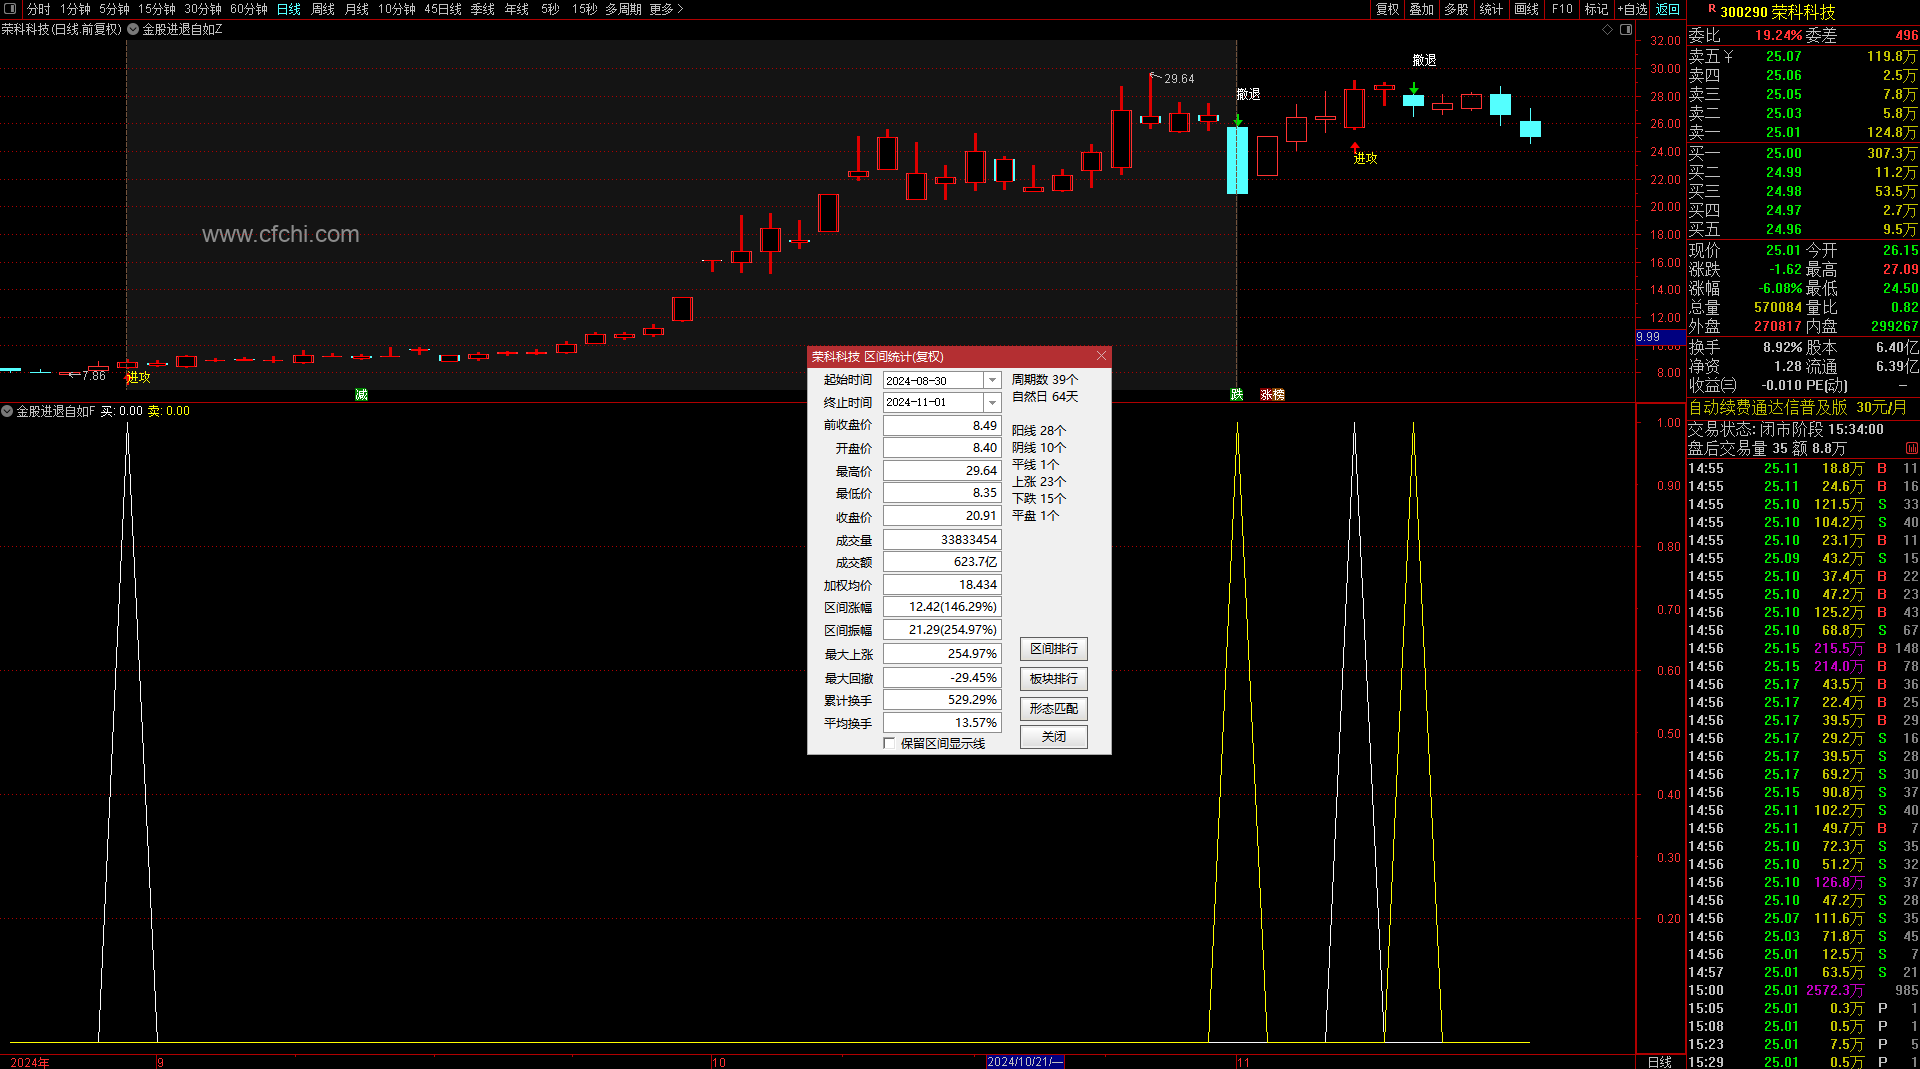This screenshot has height=1069, width=1920.
Task: Click the red R icon beside stock code
Action: (x=1711, y=9)
